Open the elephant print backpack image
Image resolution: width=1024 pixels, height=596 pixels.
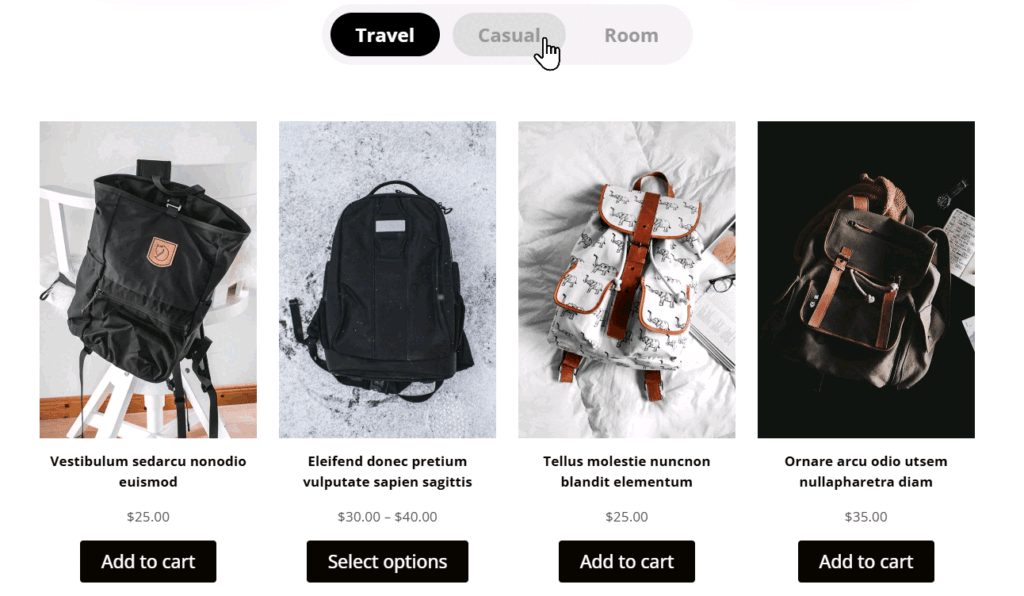click(x=627, y=279)
